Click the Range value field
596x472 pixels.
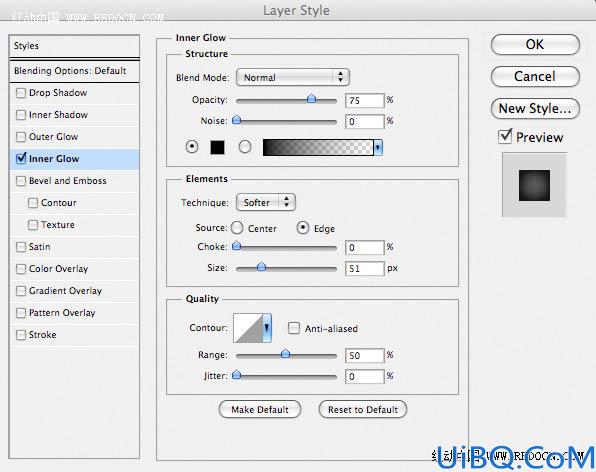coord(365,355)
